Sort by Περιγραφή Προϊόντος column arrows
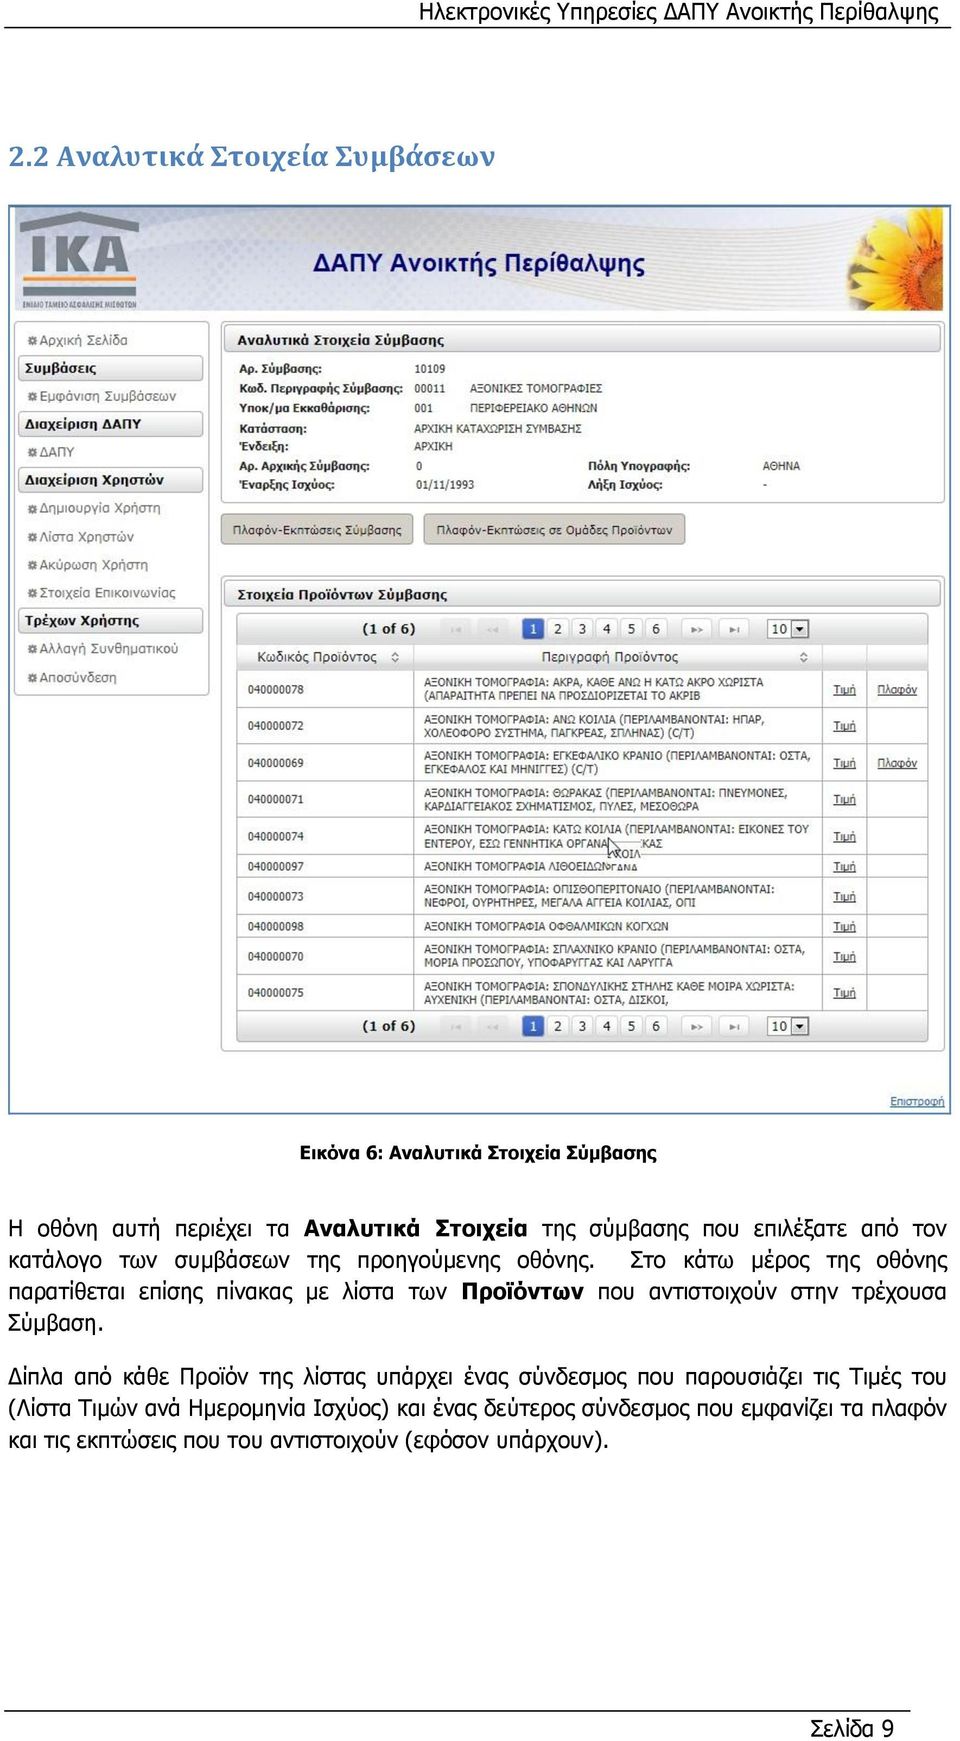The image size is (960, 1741). [804, 657]
